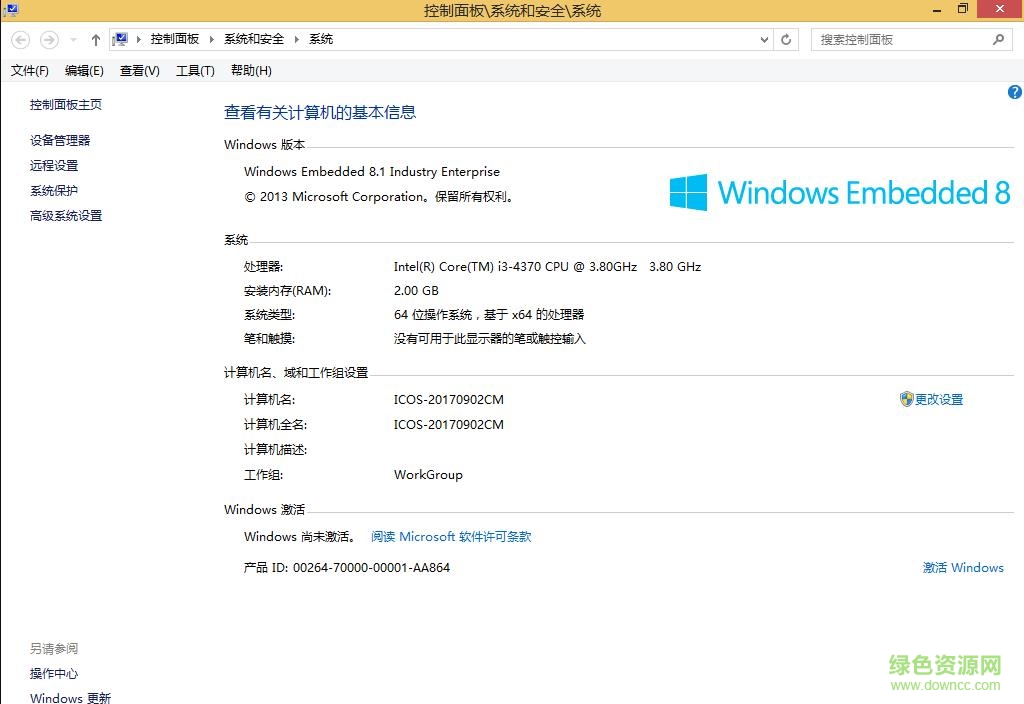The image size is (1024, 704).
Task: Open help via the blue question mark icon
Action: tap(1014, 91)
